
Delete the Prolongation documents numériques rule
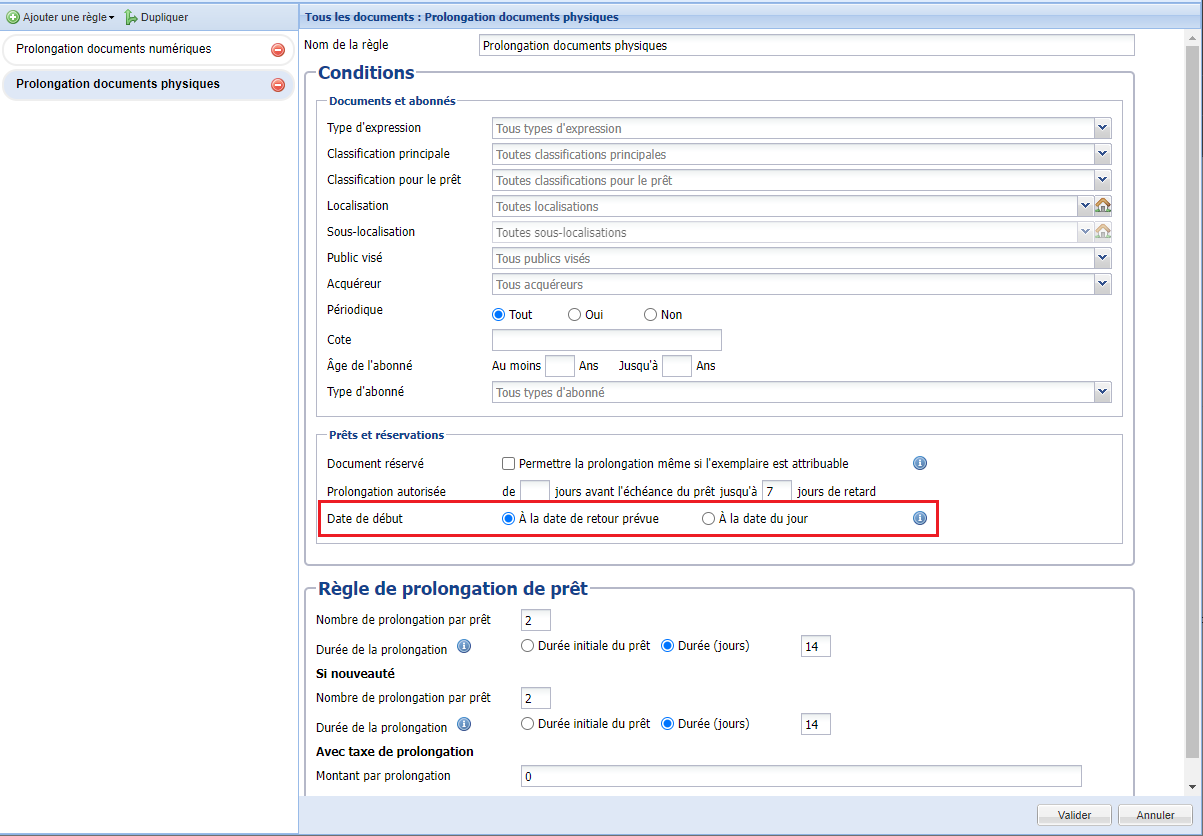[278, 50]
